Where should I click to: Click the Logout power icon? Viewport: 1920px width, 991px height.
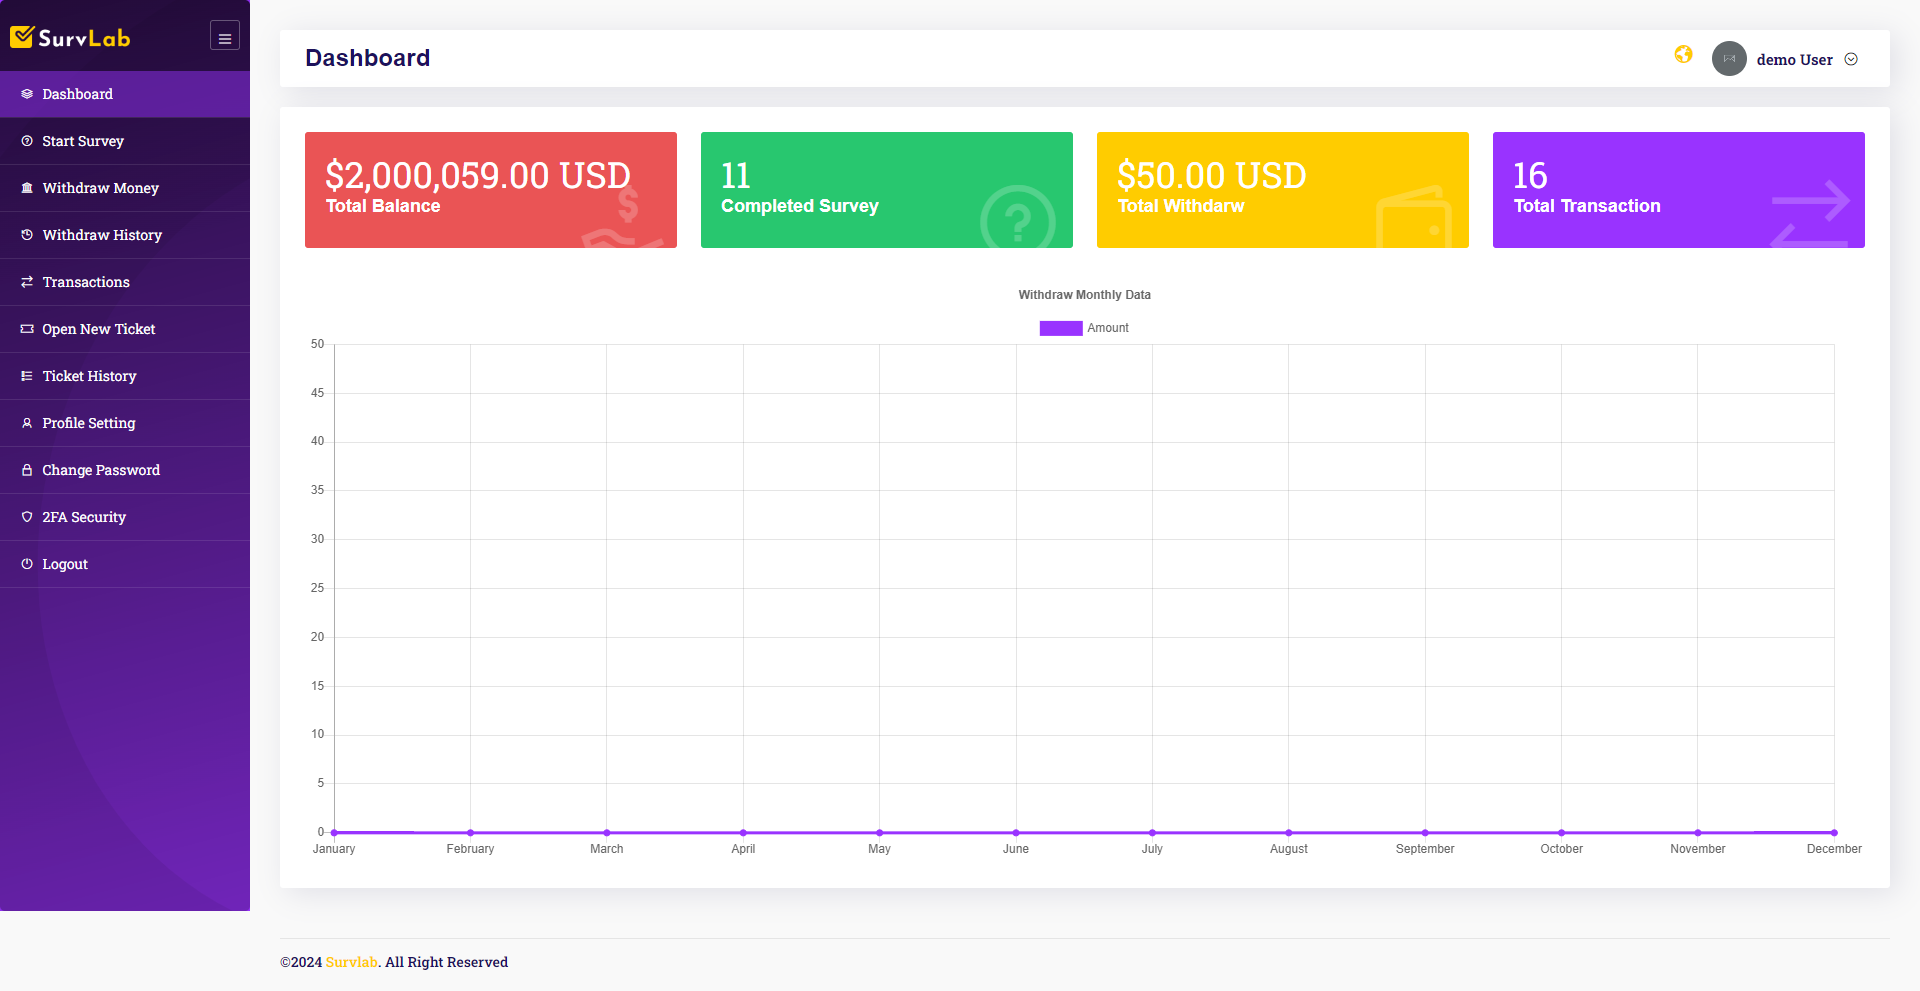pyautogui.click(x=26, y=564)
